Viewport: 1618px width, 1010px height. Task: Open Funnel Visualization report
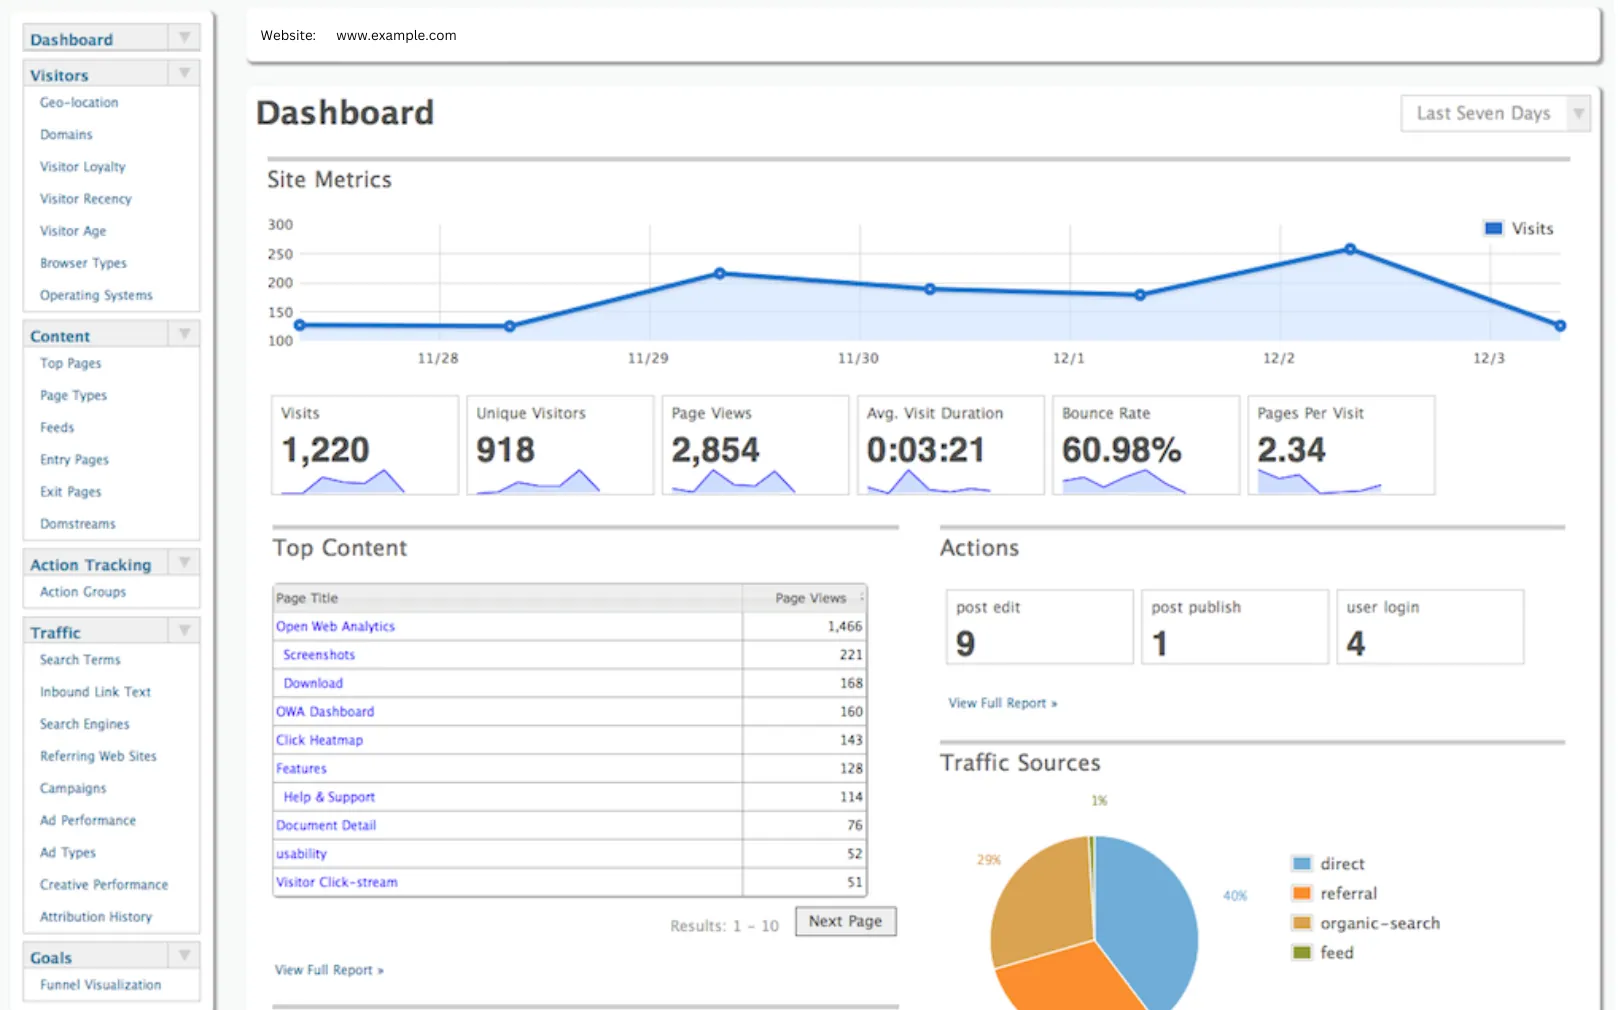click(x=100, y=985)
